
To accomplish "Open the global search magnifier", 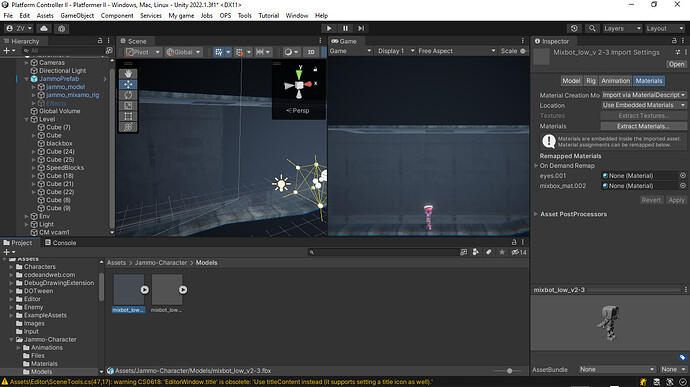I will tap(592, 28).
